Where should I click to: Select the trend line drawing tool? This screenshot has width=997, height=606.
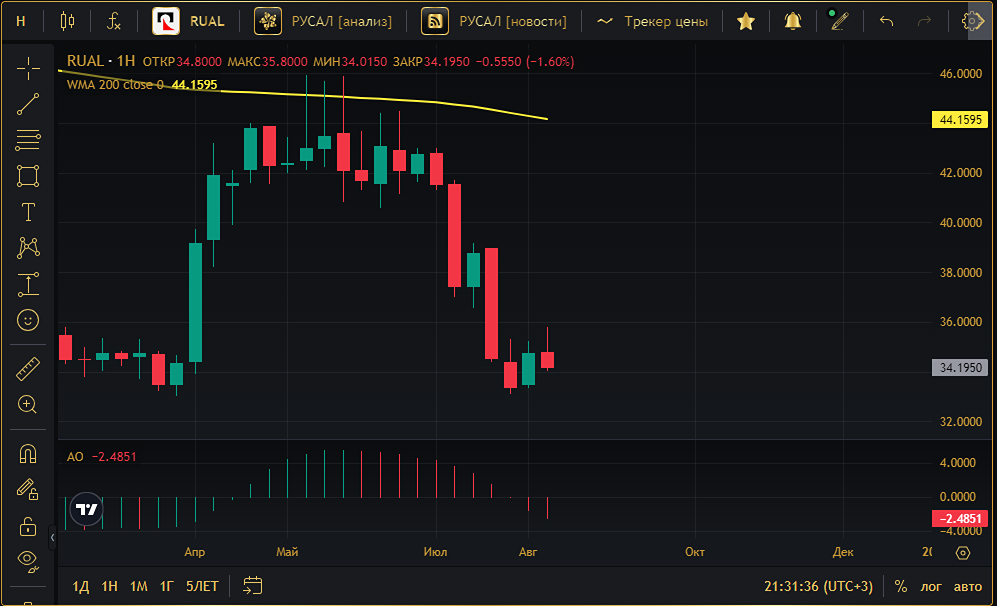28,104
